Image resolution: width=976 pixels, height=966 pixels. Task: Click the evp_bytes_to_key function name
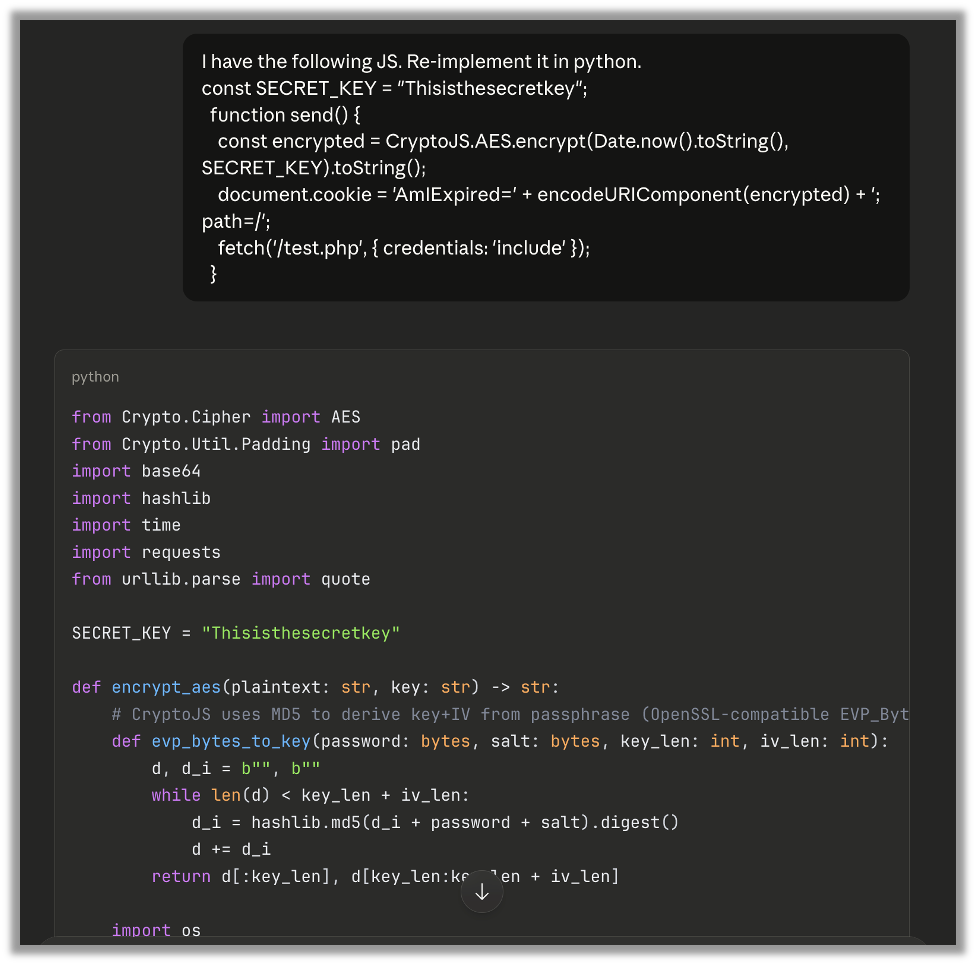pos(230,741)
